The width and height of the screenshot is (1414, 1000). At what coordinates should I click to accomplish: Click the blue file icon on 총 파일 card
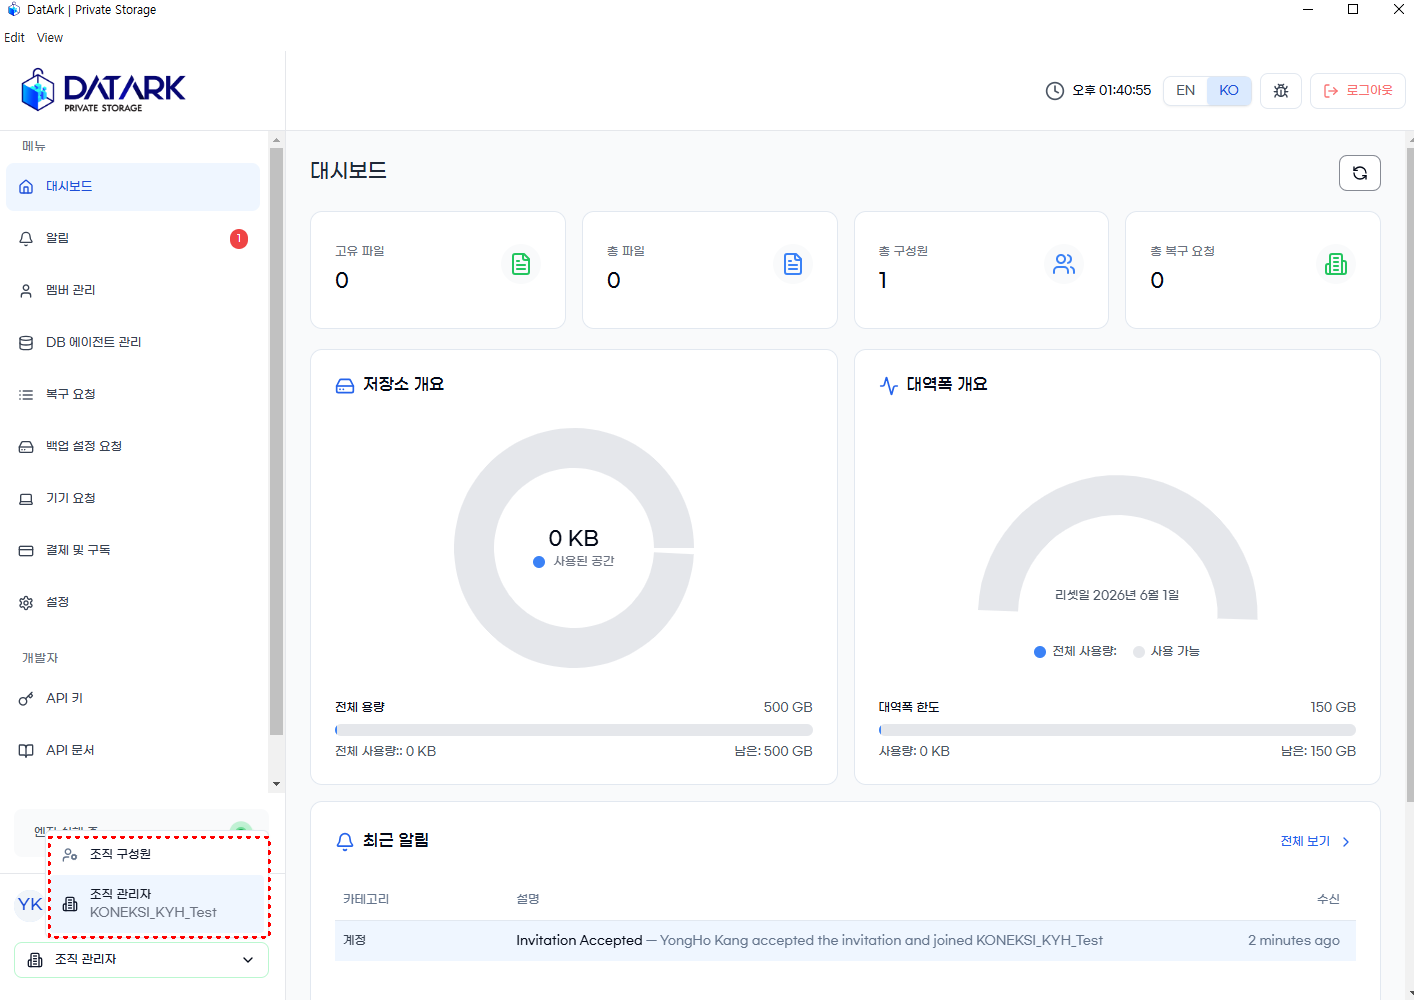(x=793, y=264)
